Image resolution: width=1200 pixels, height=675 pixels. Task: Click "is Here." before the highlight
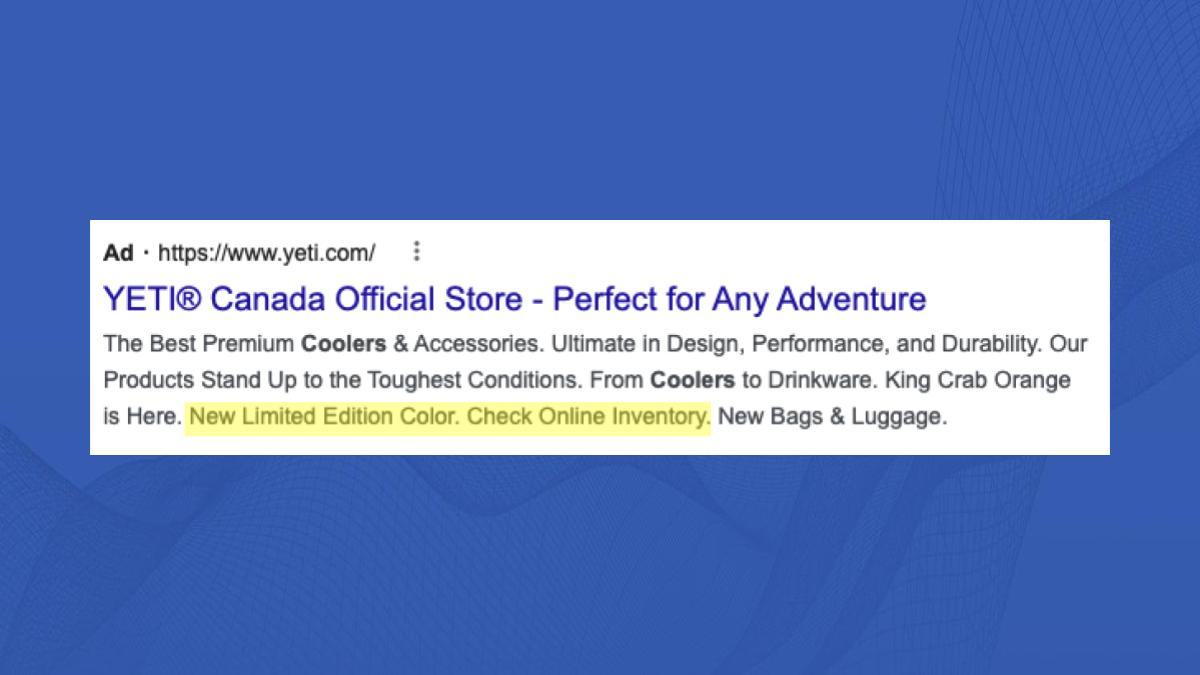pos(143,416)
